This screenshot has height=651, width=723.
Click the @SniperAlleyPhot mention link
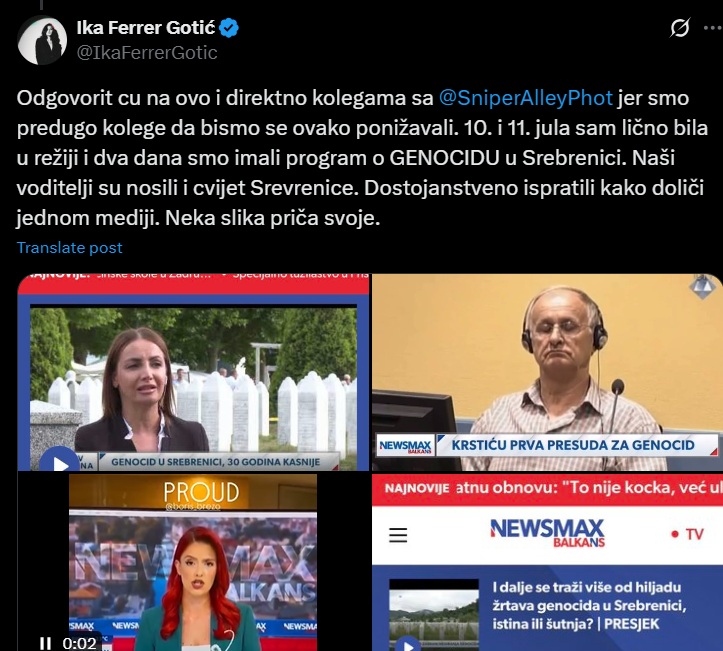(x=525, y=98)
